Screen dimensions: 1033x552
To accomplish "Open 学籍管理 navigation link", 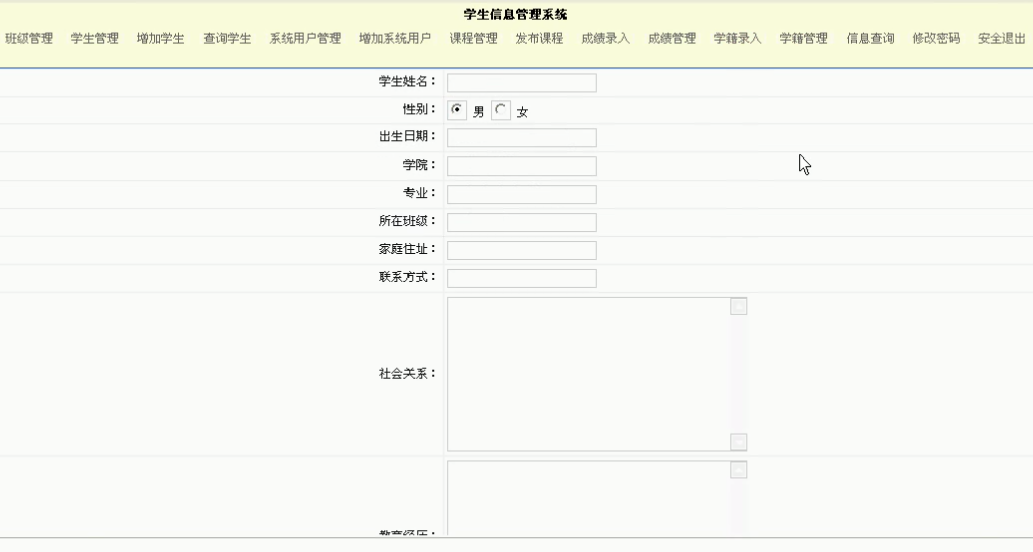I will pyautogui.click(x=804, y=38).
